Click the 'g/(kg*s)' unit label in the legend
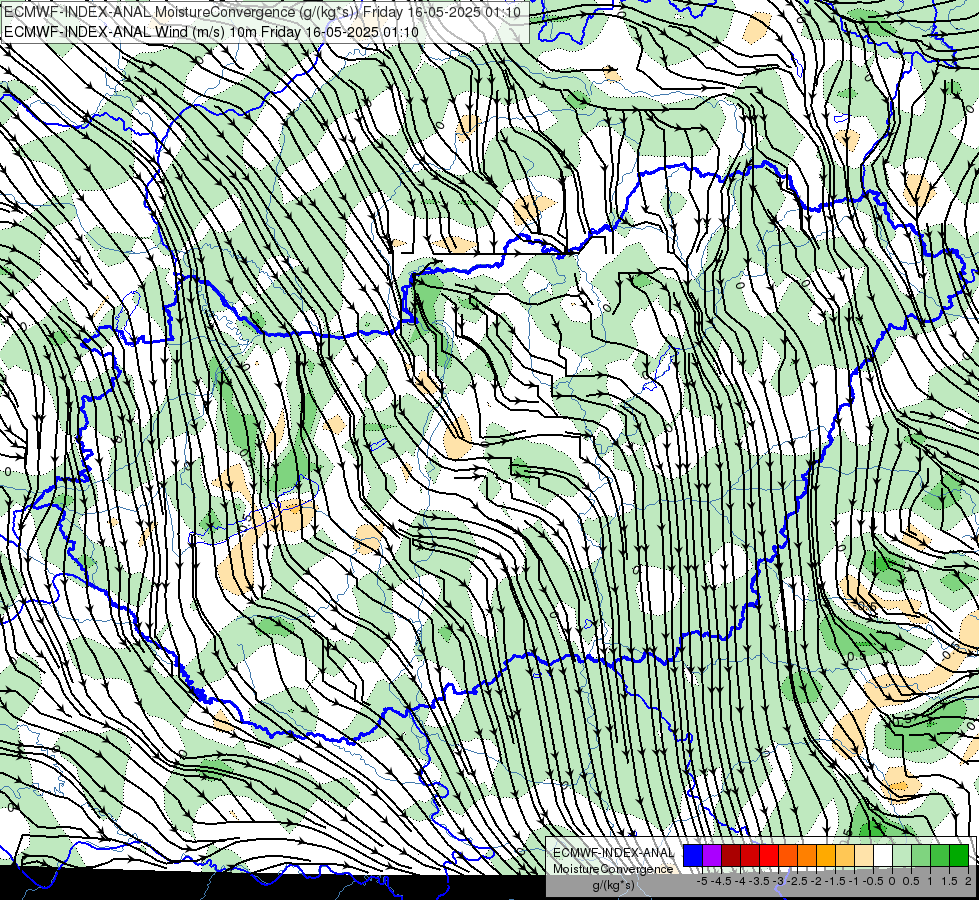The height and width of the screenshot is (900, 979). (x=613, y=885)
